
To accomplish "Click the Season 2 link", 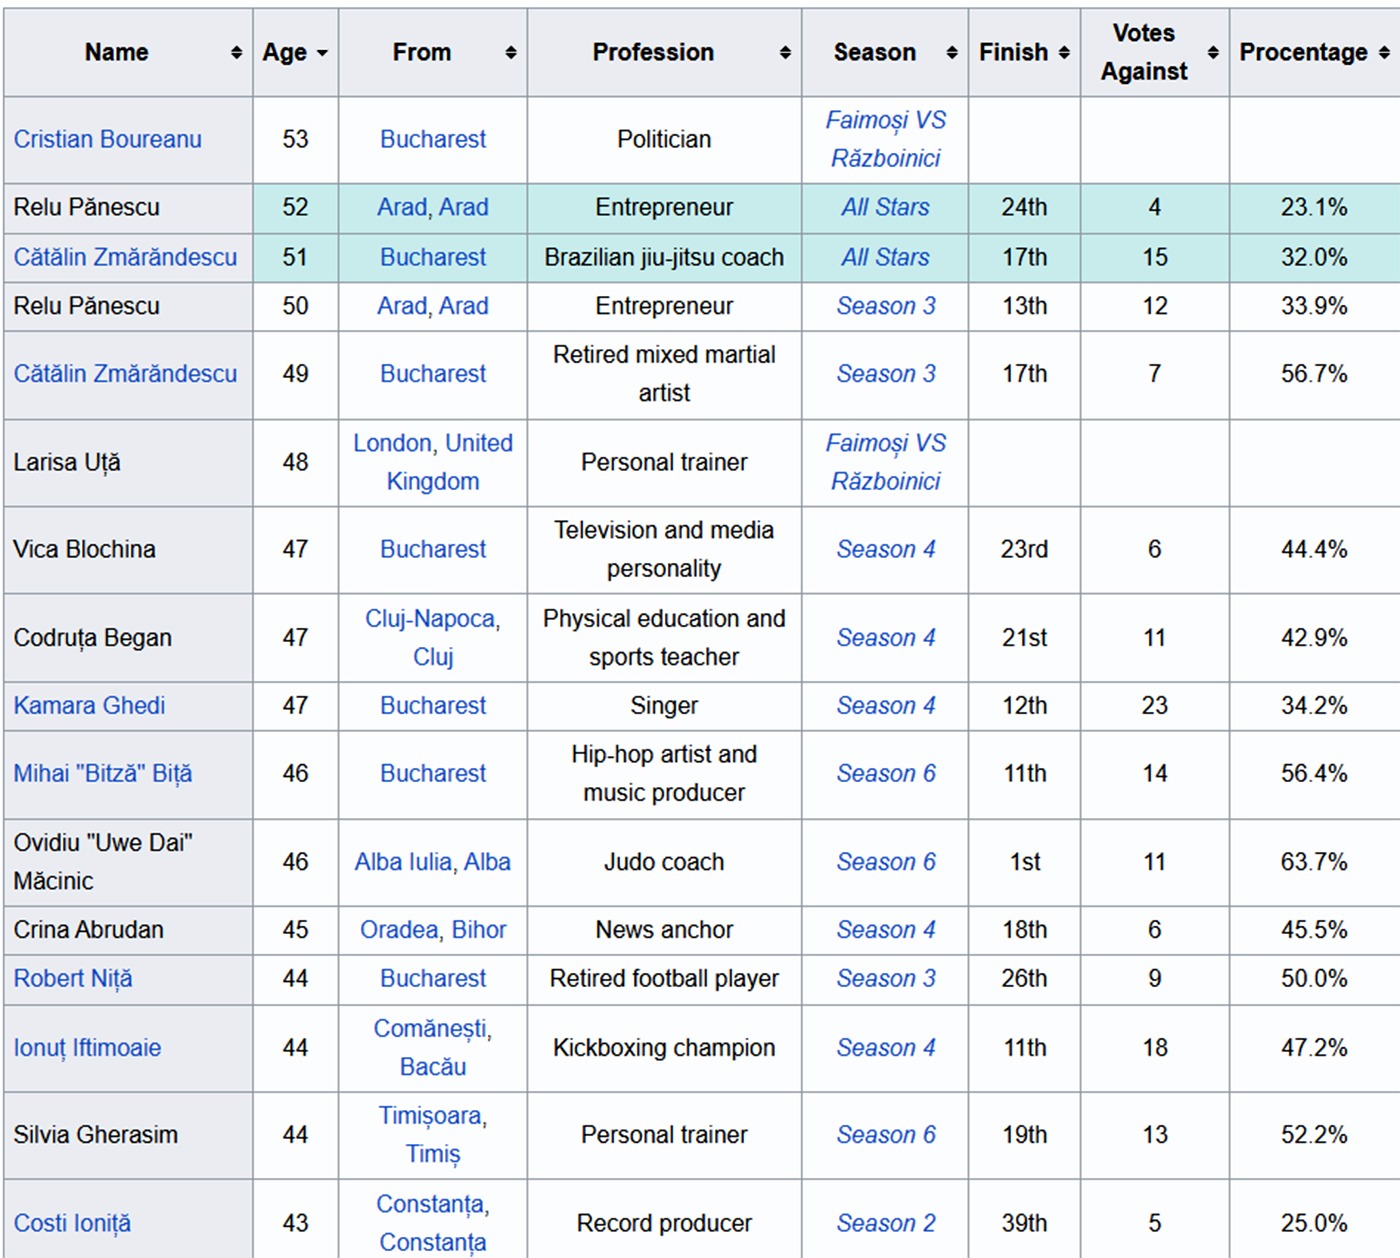I will tap(885, 1222).
